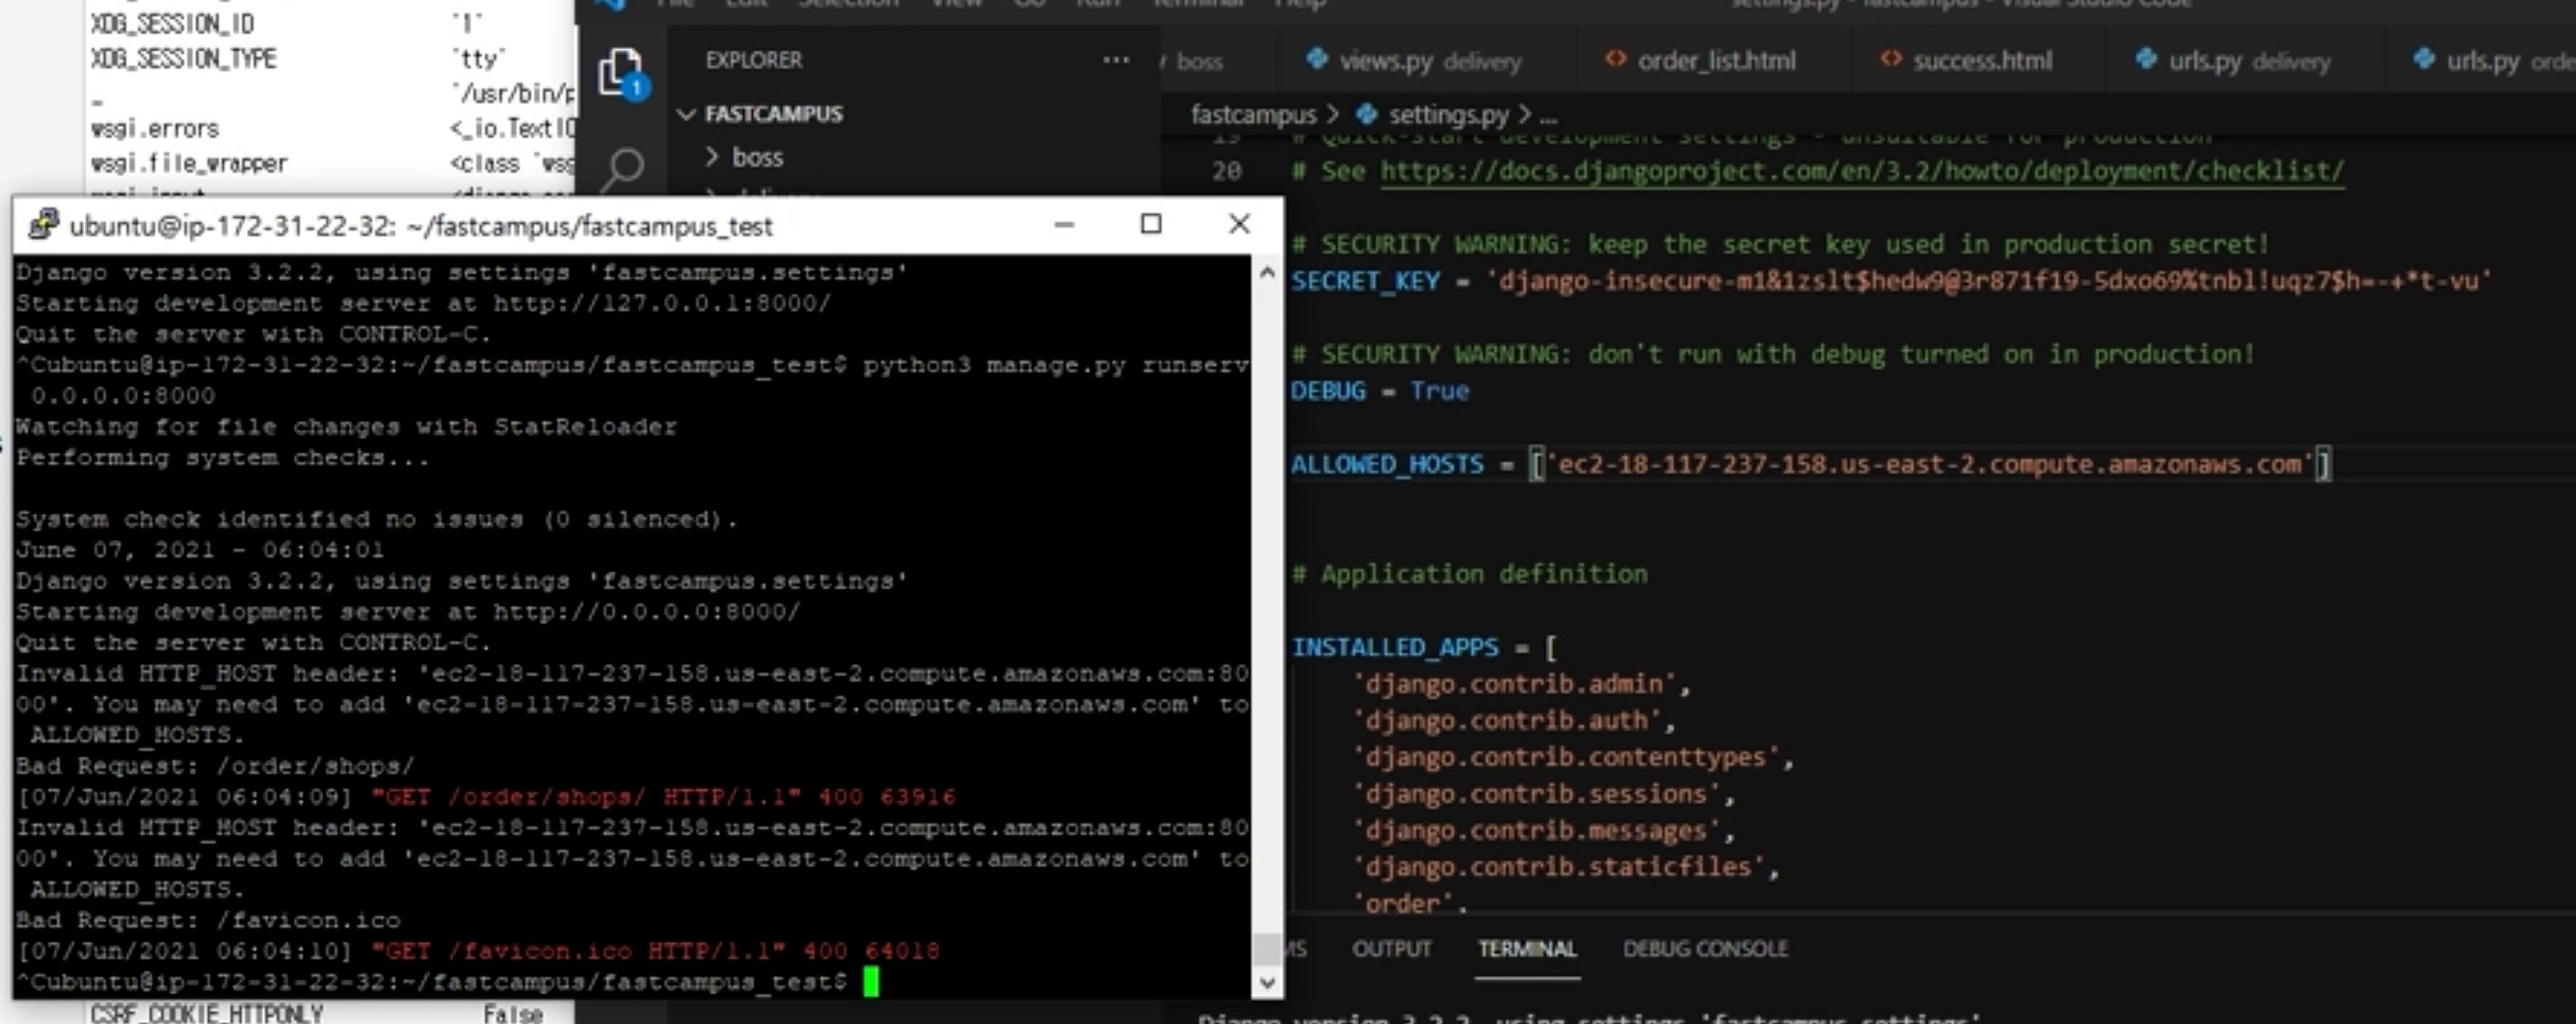Click the GET /order/shops/ 400 log line
The image size is (2576, 1024).
pyautogui.click(x=486, y=797)
